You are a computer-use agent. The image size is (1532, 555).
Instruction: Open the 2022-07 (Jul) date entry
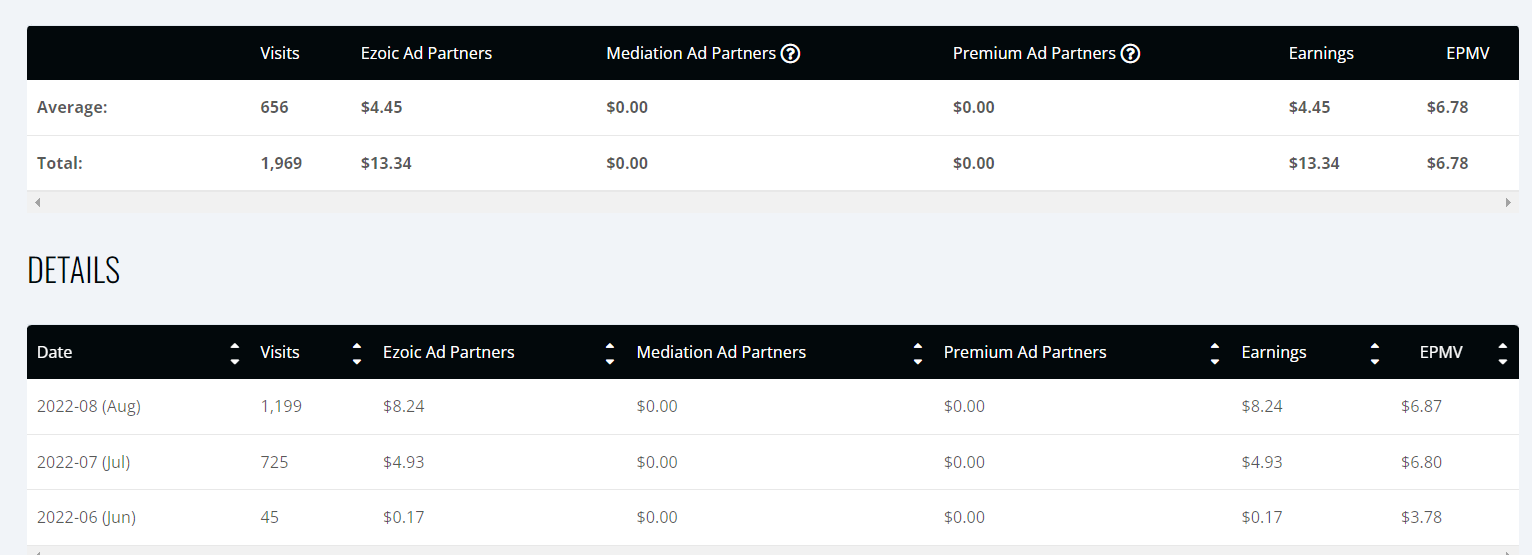[84, 462]
